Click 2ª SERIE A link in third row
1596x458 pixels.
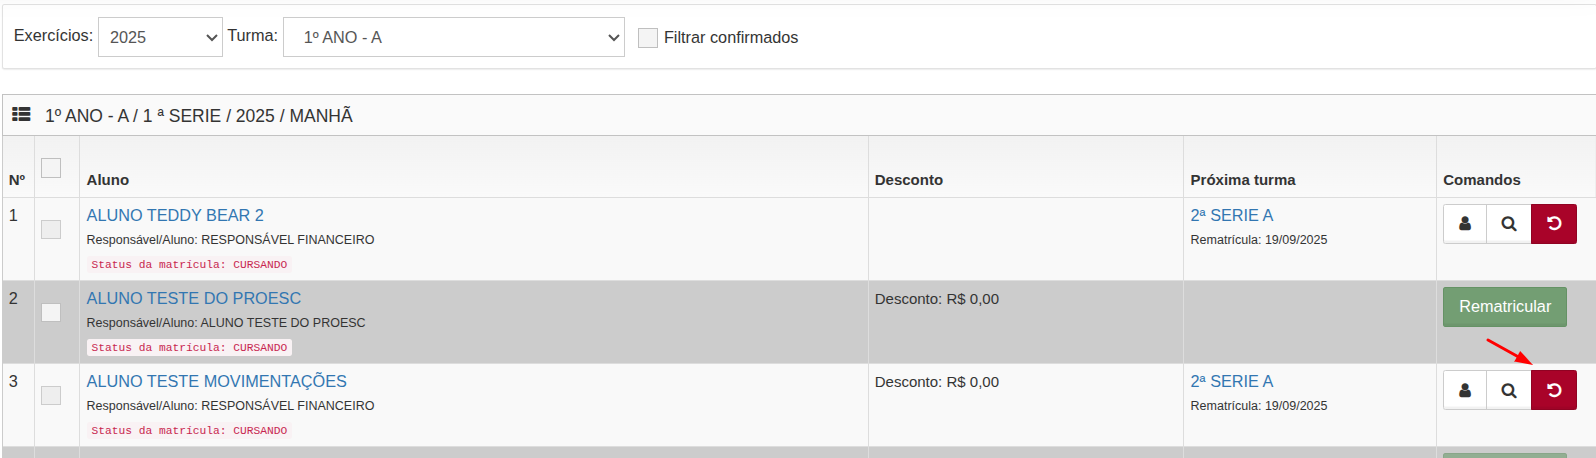[x=1231, y=381]
